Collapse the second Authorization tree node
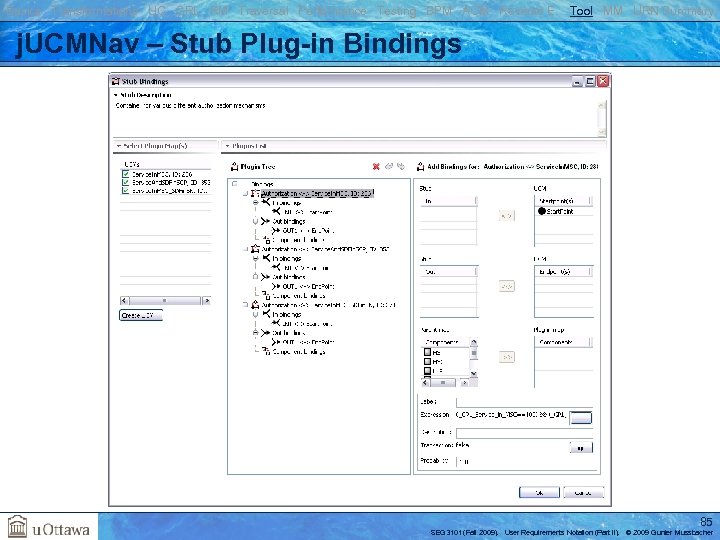The image size is (720, 540). tap(245, 249)
